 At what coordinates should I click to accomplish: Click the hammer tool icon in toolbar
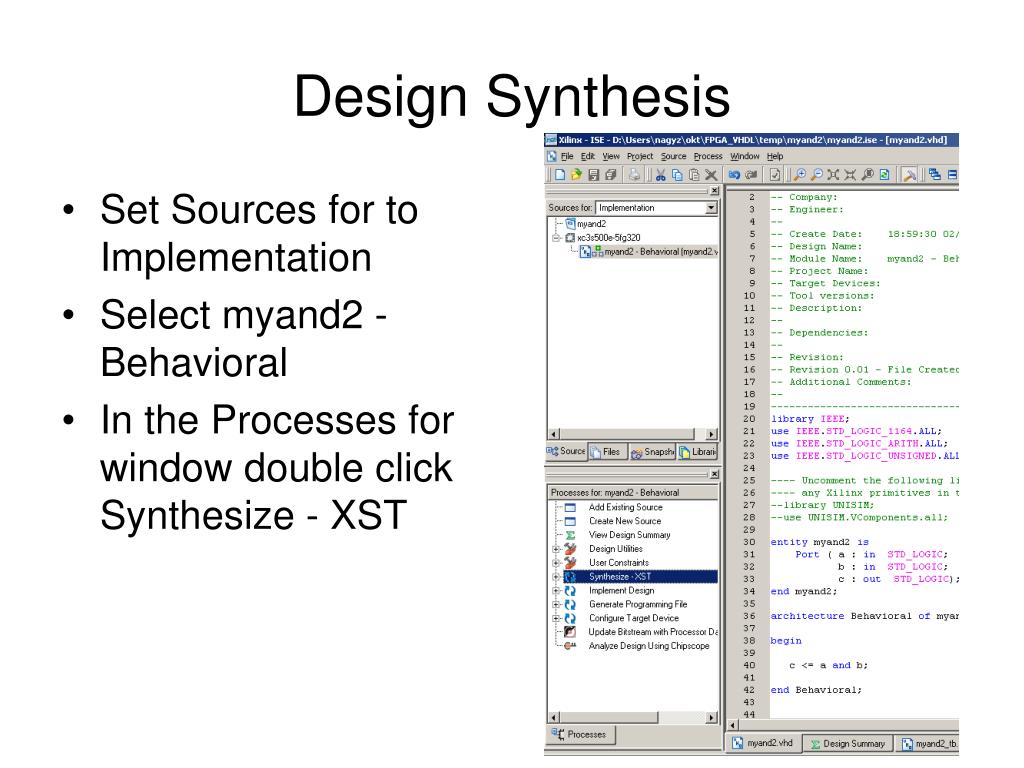(909, 174)
